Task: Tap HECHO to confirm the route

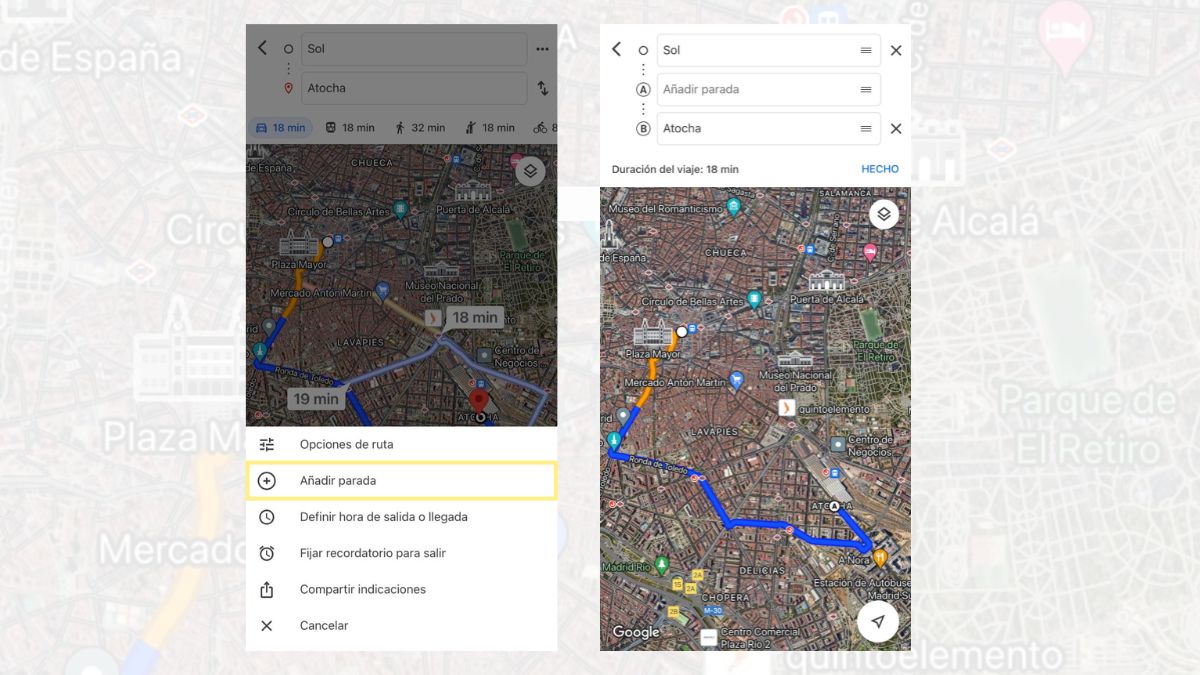Action: (x=879, y=168)
